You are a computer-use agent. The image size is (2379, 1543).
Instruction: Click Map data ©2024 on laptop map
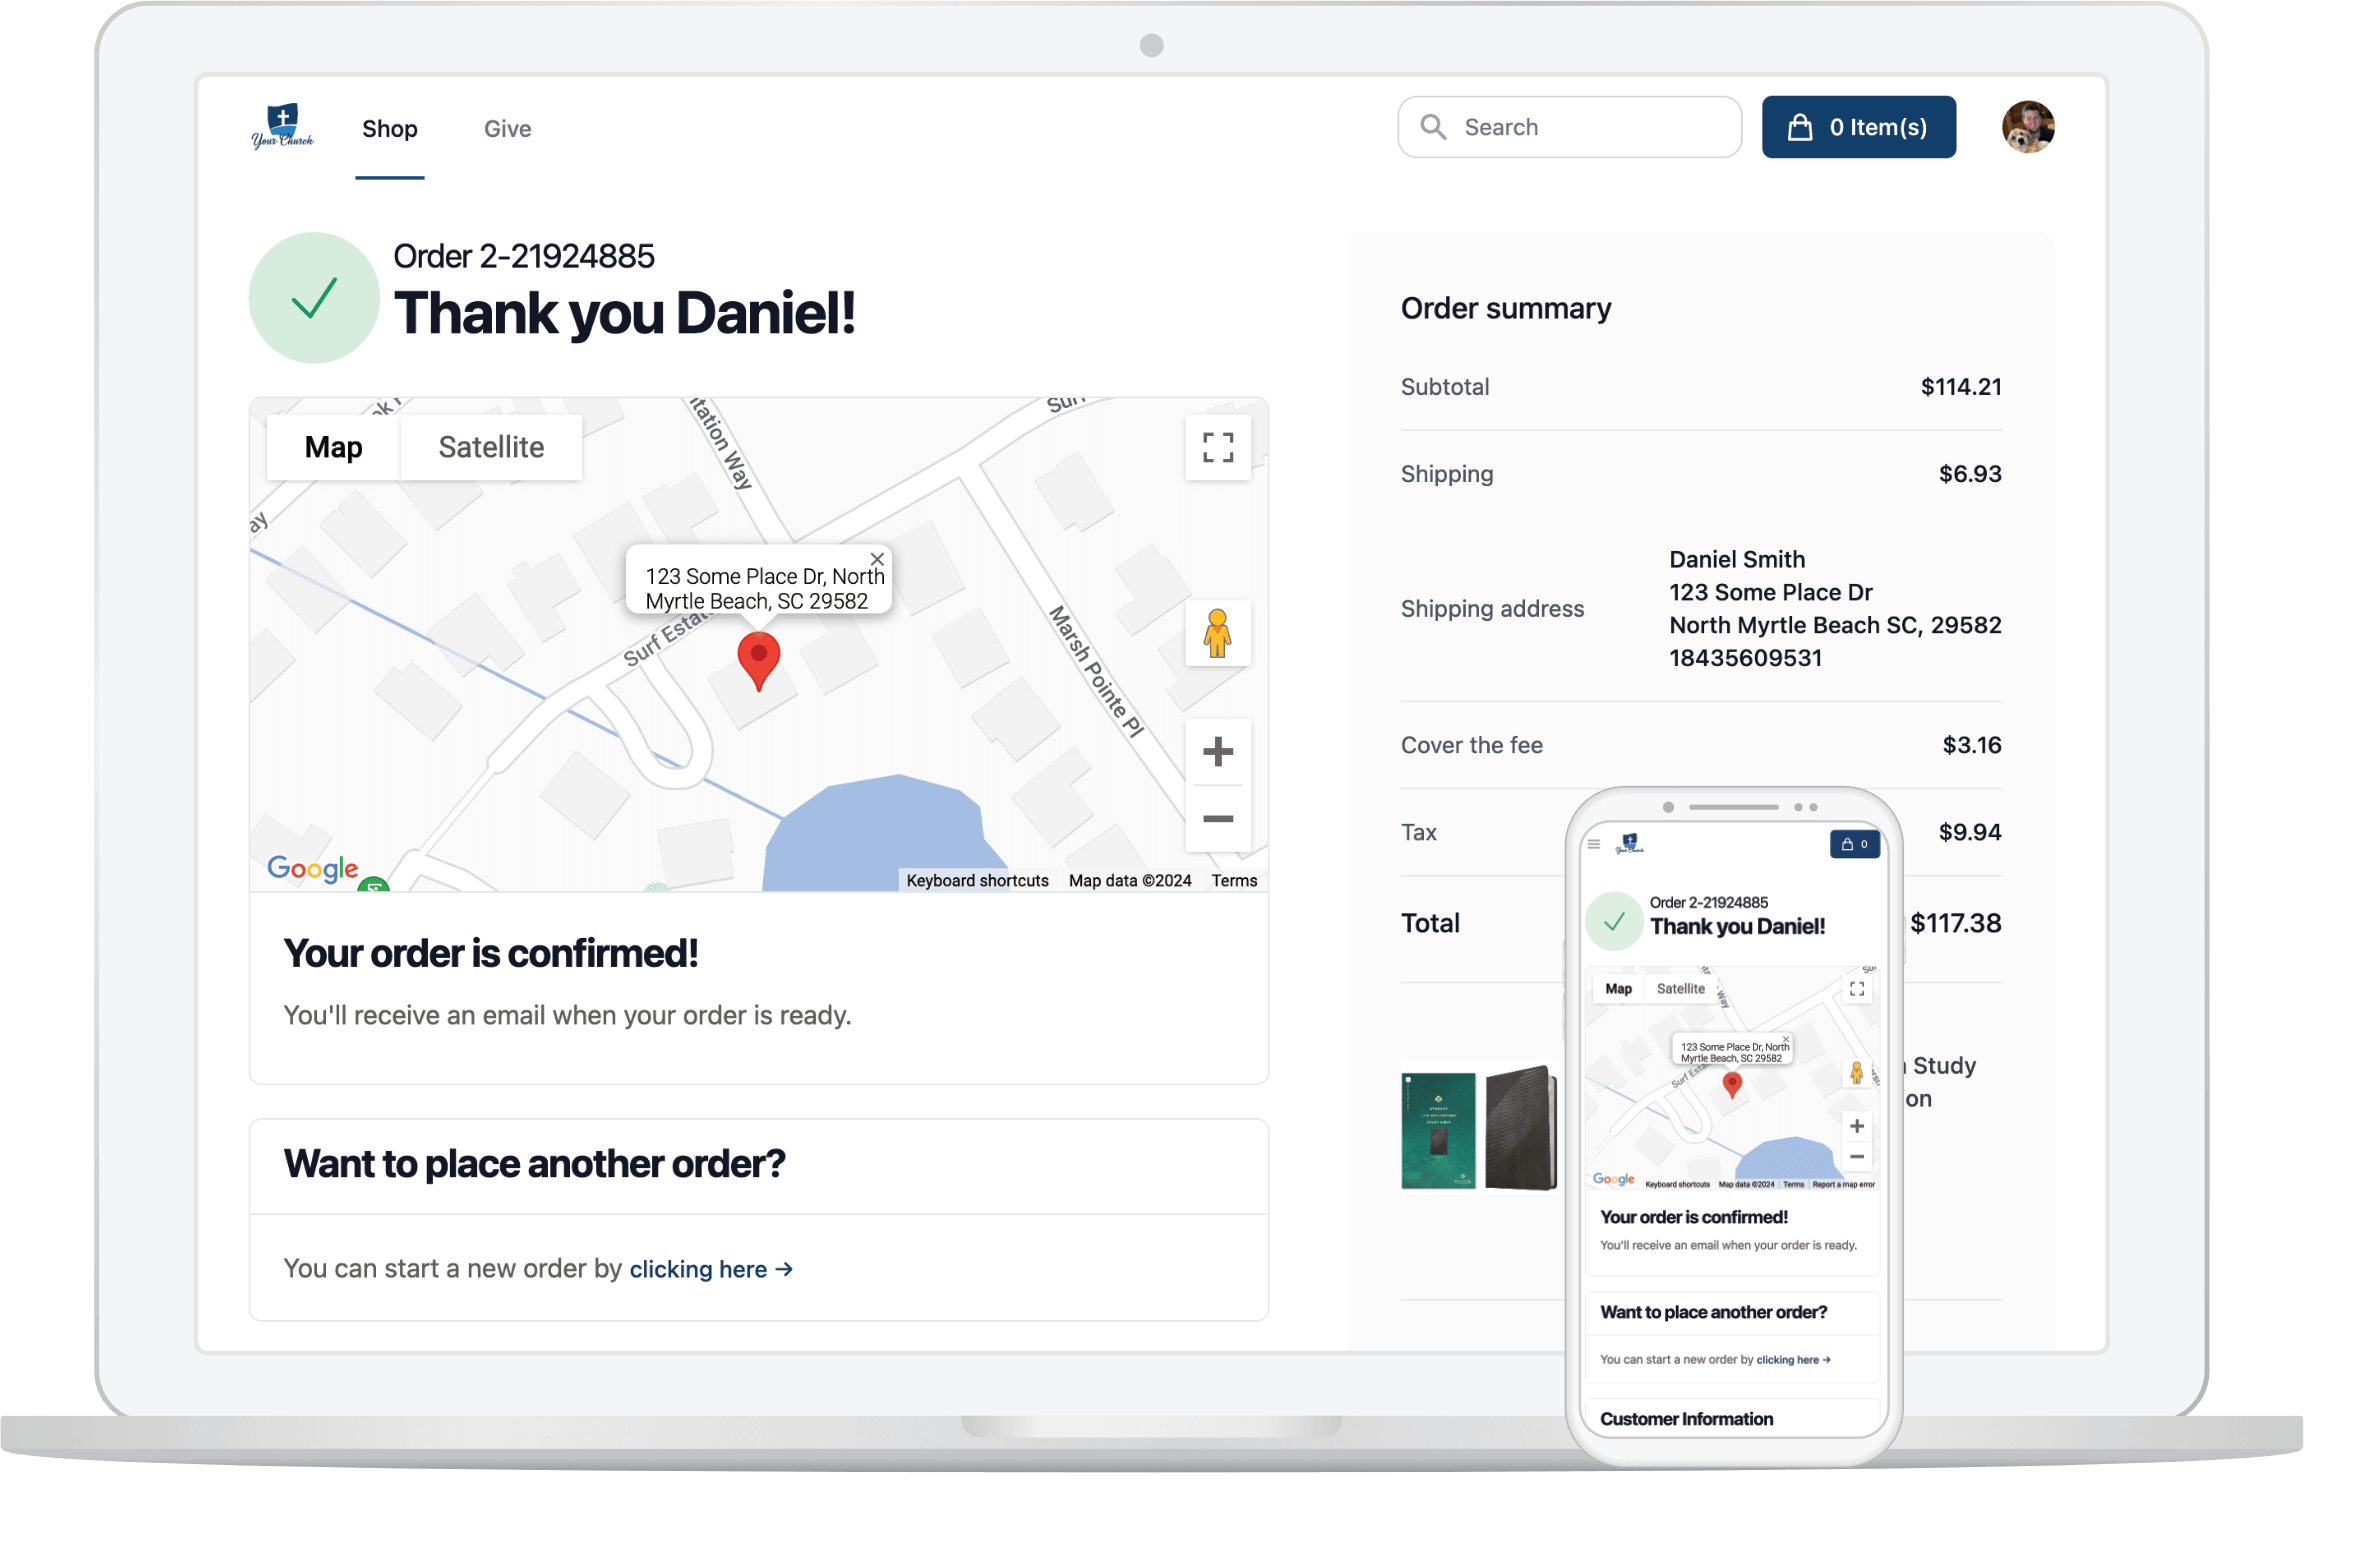point(1130,881)
